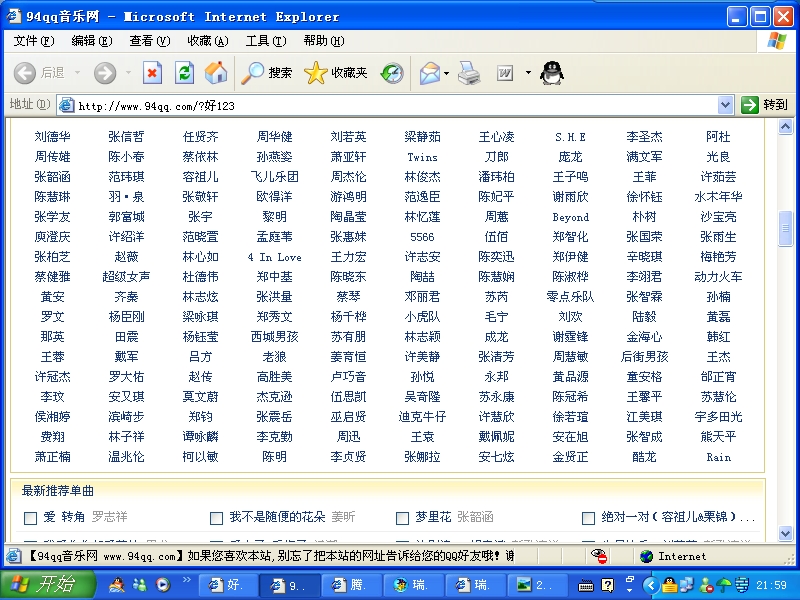Open the Search (搜索) toolbar button

click(267, 73)
